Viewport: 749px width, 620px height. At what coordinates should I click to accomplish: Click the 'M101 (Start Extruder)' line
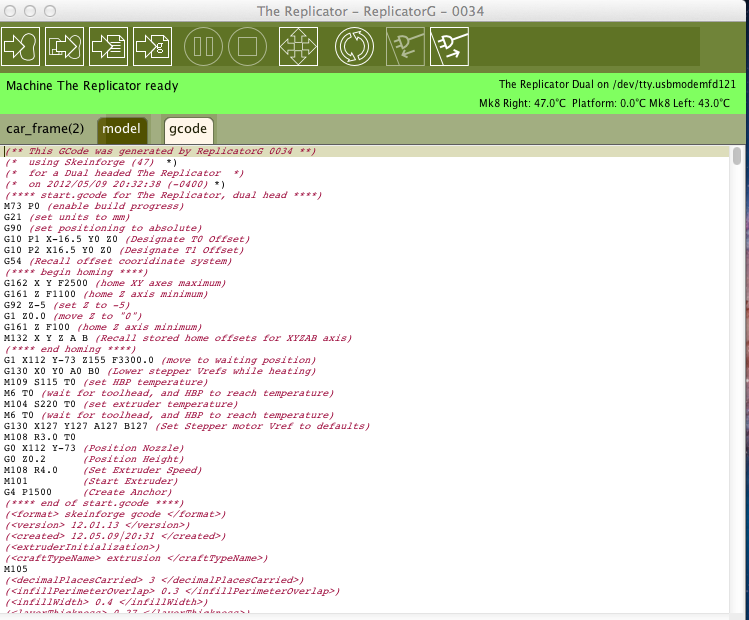tap(91, 481)
